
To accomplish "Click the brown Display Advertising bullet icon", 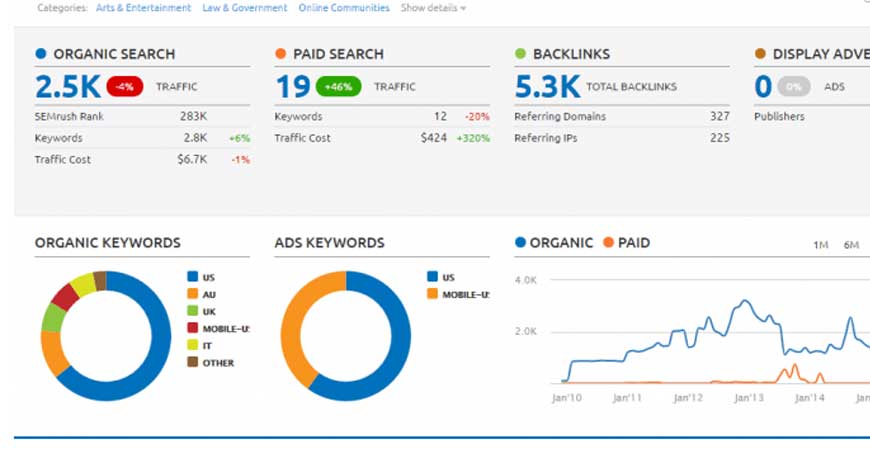I will point(760,54).
